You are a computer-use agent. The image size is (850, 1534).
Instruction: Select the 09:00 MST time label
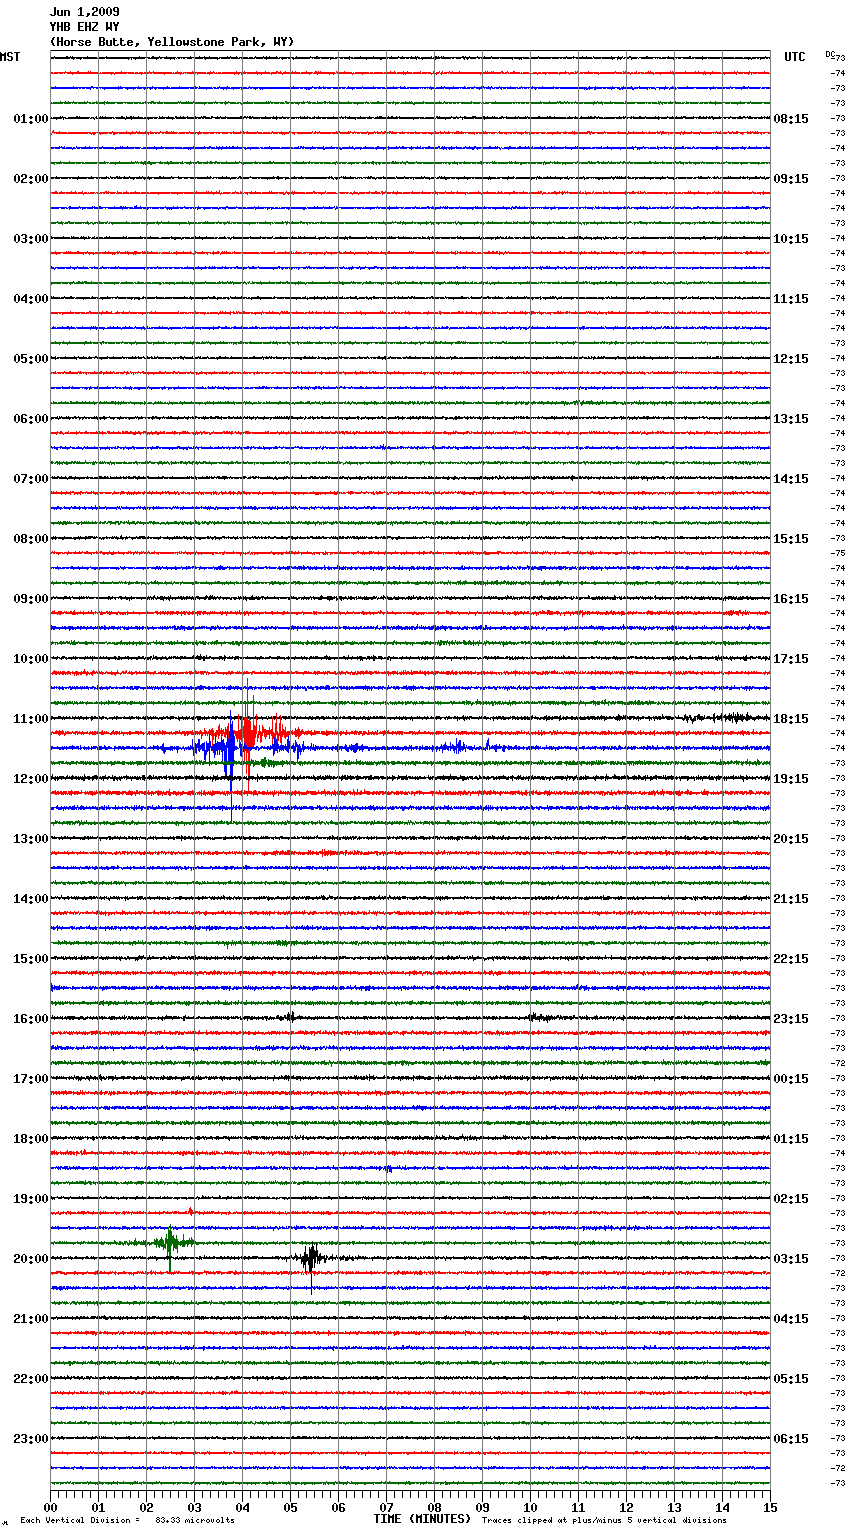click(x=31, y=599)
